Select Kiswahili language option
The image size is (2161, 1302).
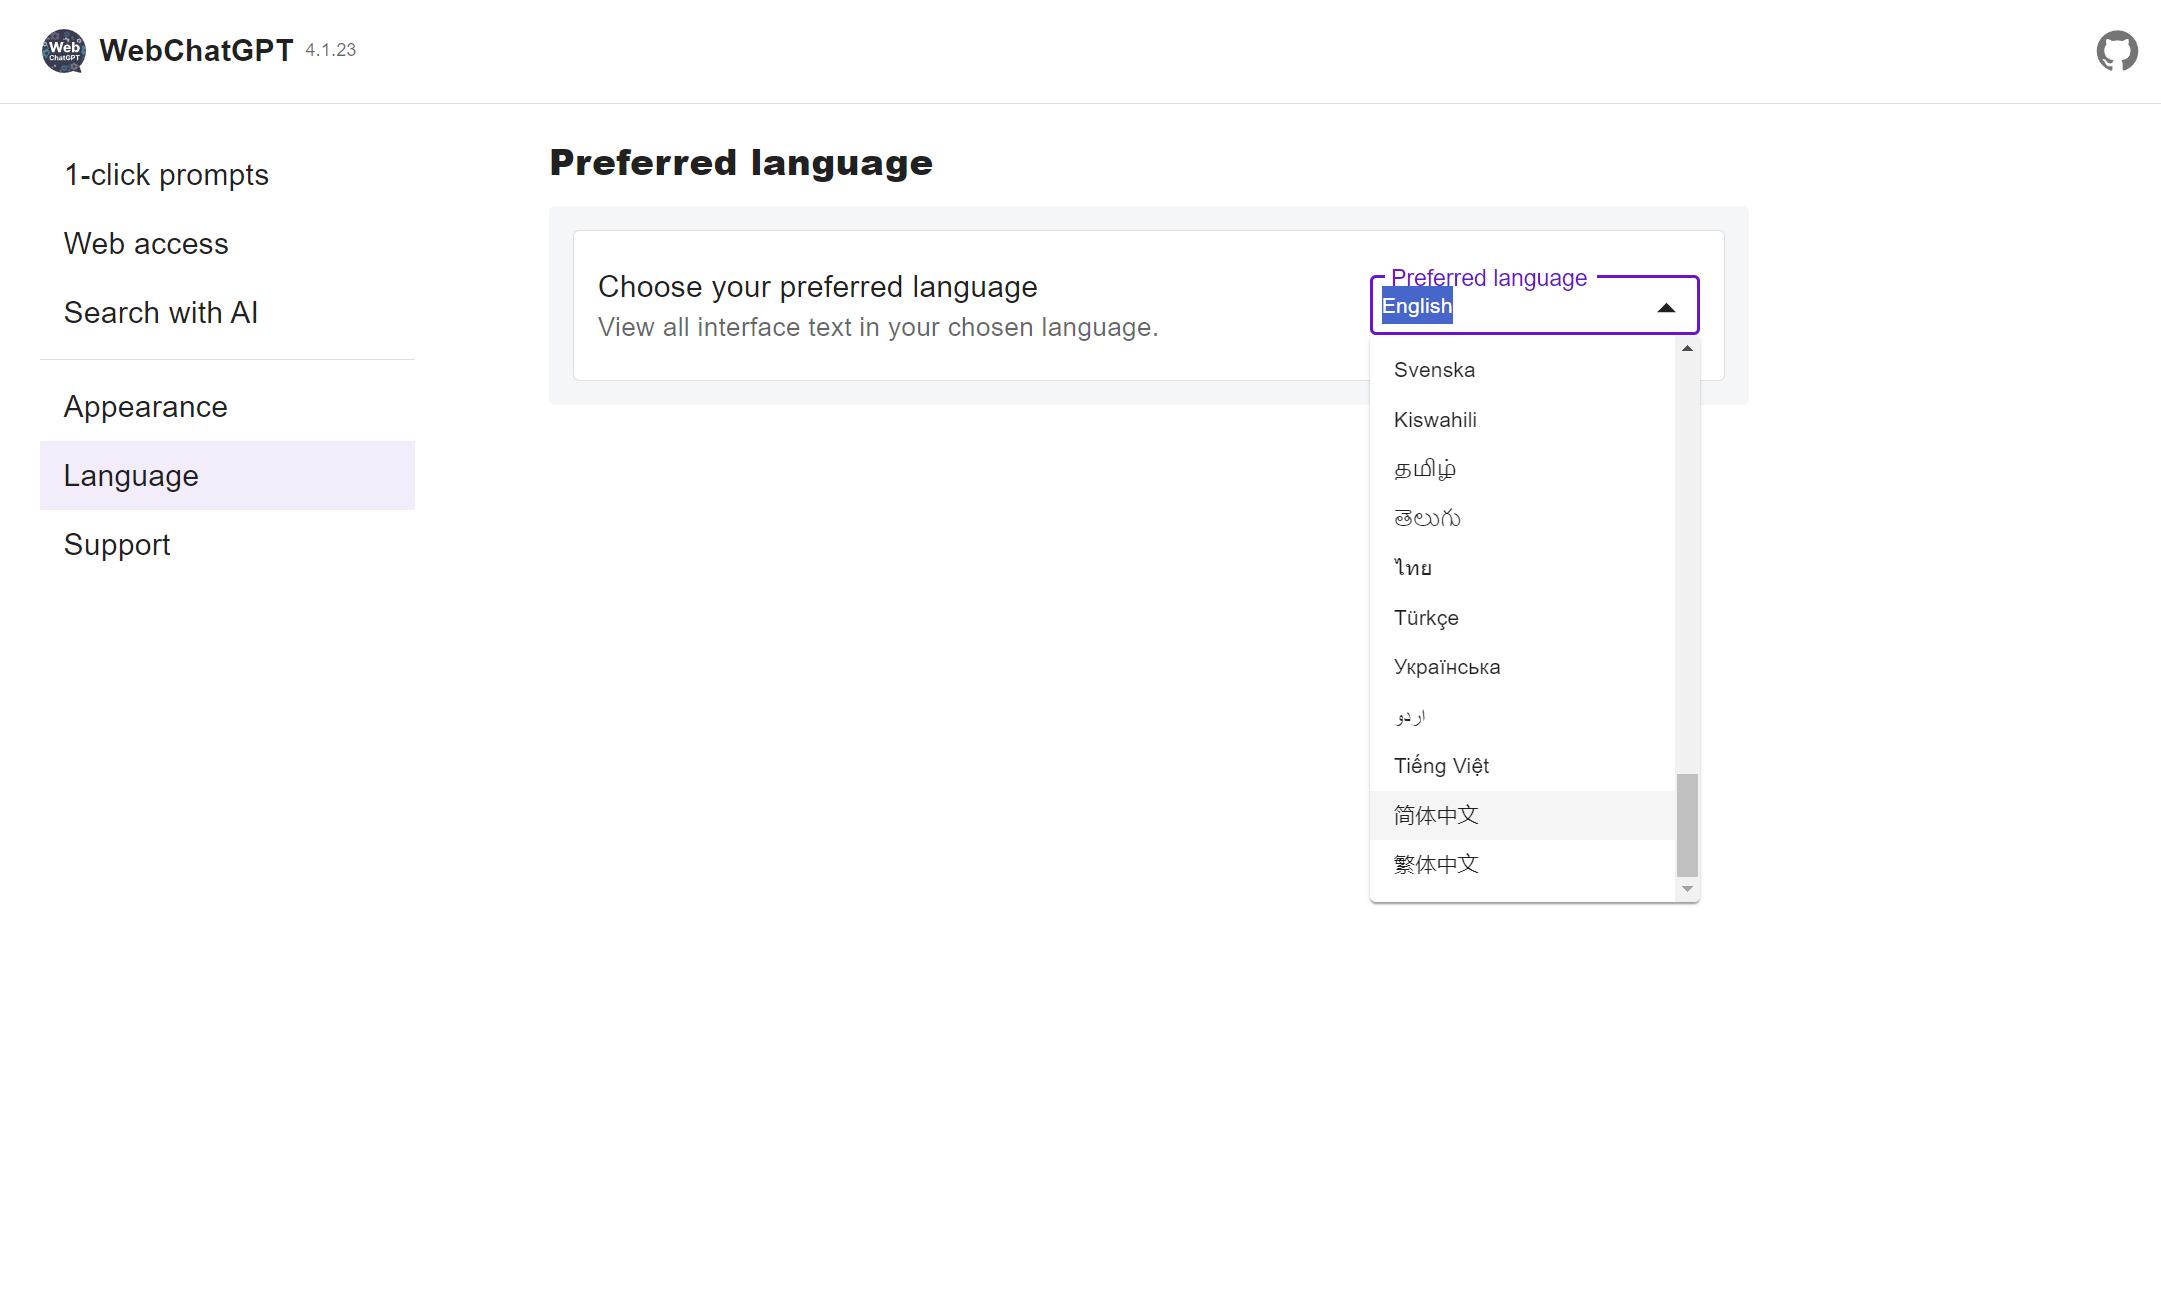pyautogui.click(x=1523, y=420)
